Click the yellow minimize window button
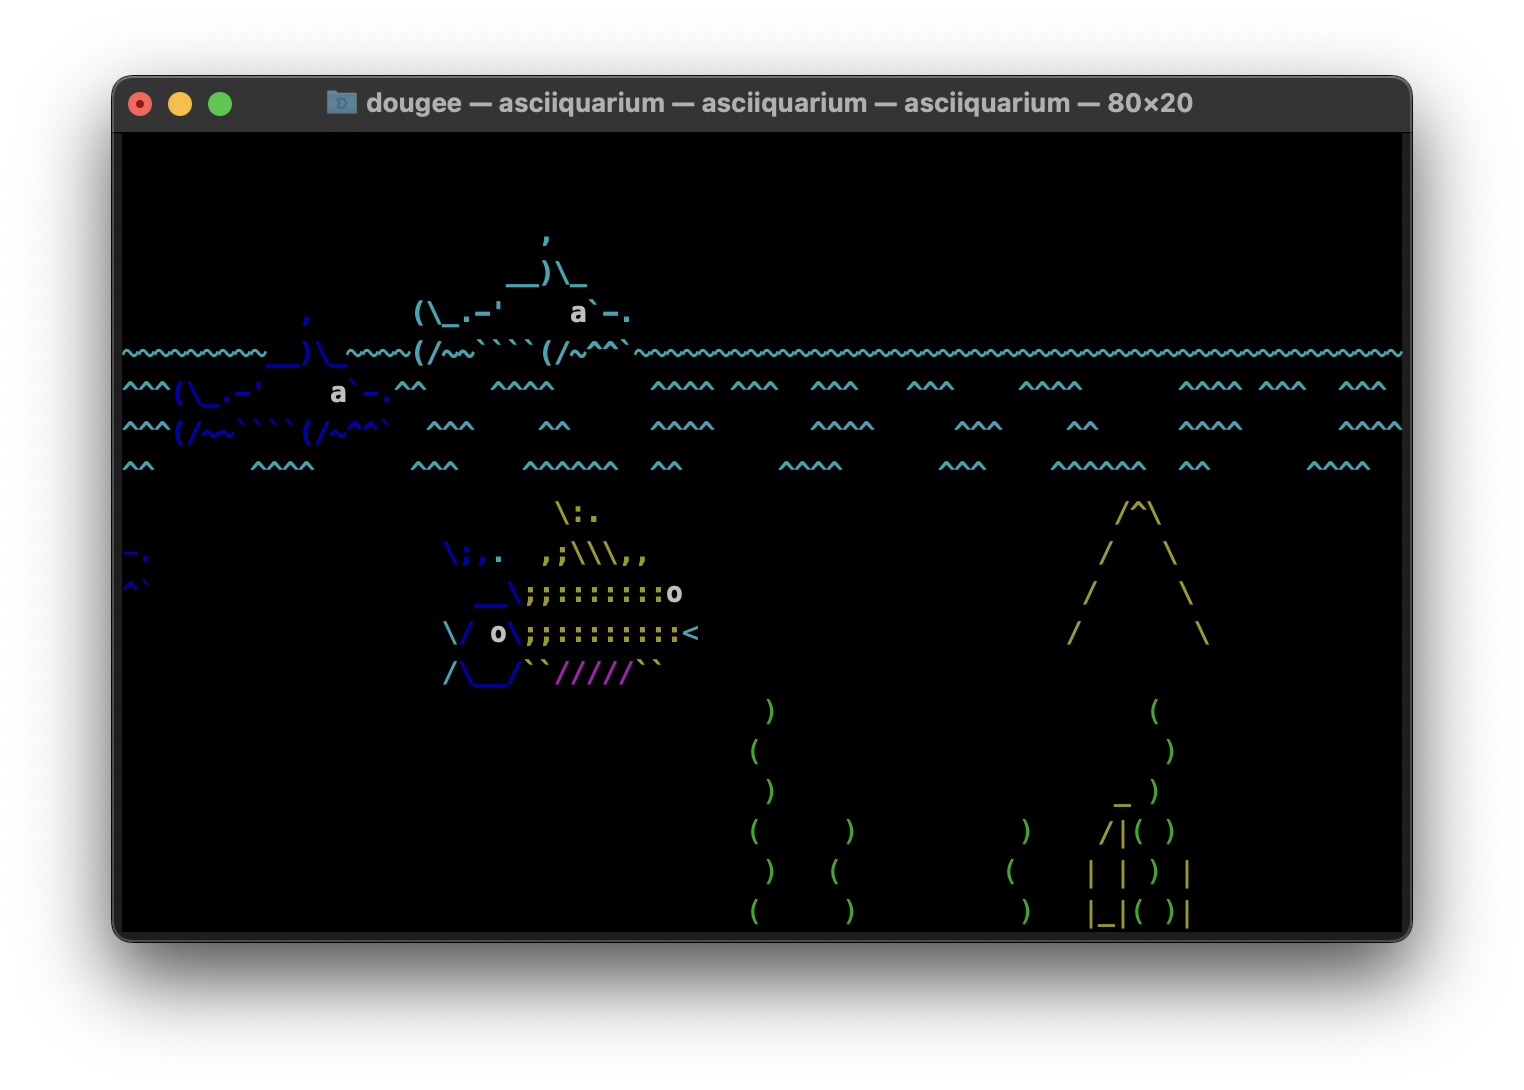1524x1090 pixels. (180, 104)
